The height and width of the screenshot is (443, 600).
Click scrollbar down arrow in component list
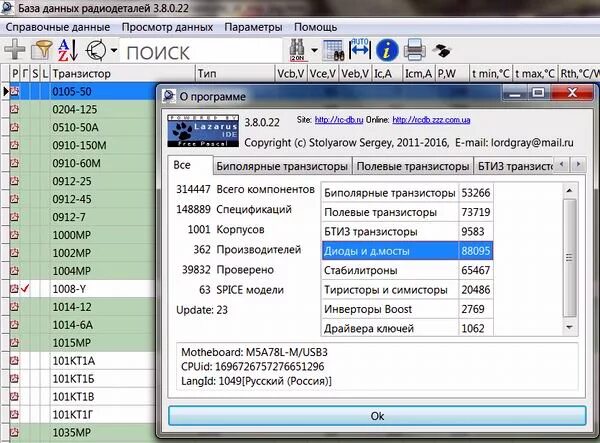point(569,327)
